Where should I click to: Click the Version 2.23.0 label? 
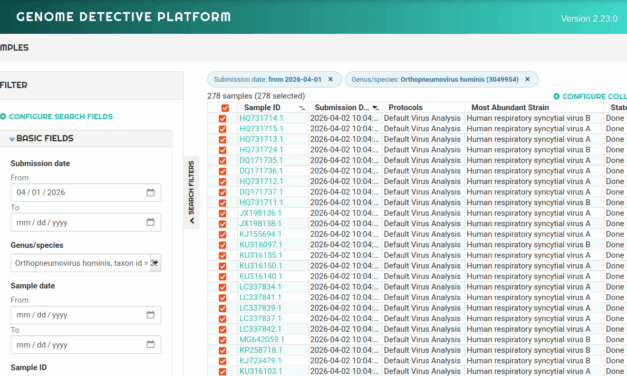point(589,19)
